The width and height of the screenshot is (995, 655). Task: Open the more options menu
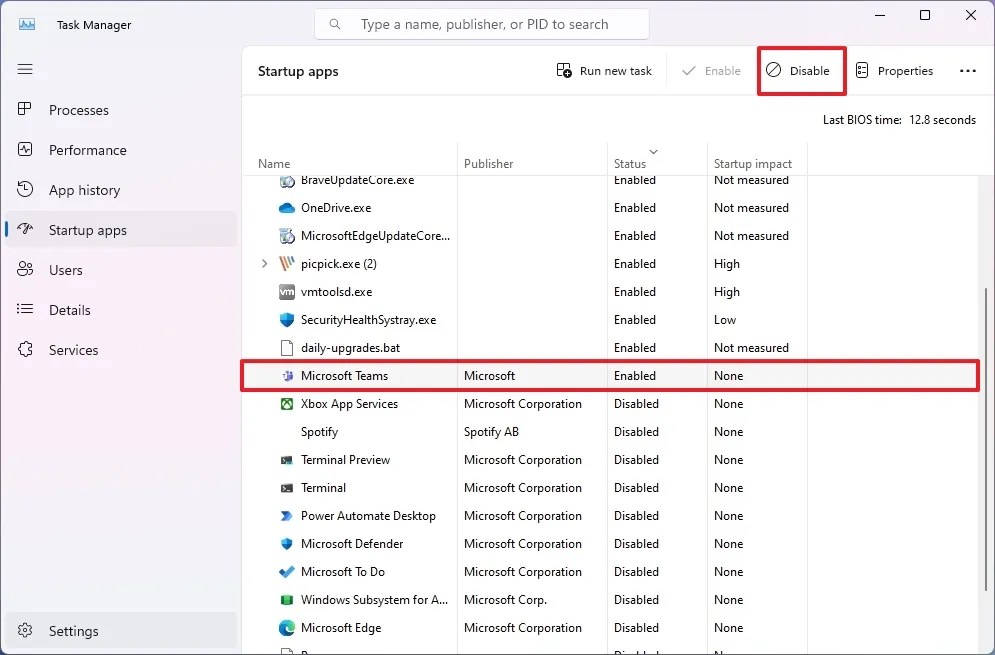[x=967, y=70]
